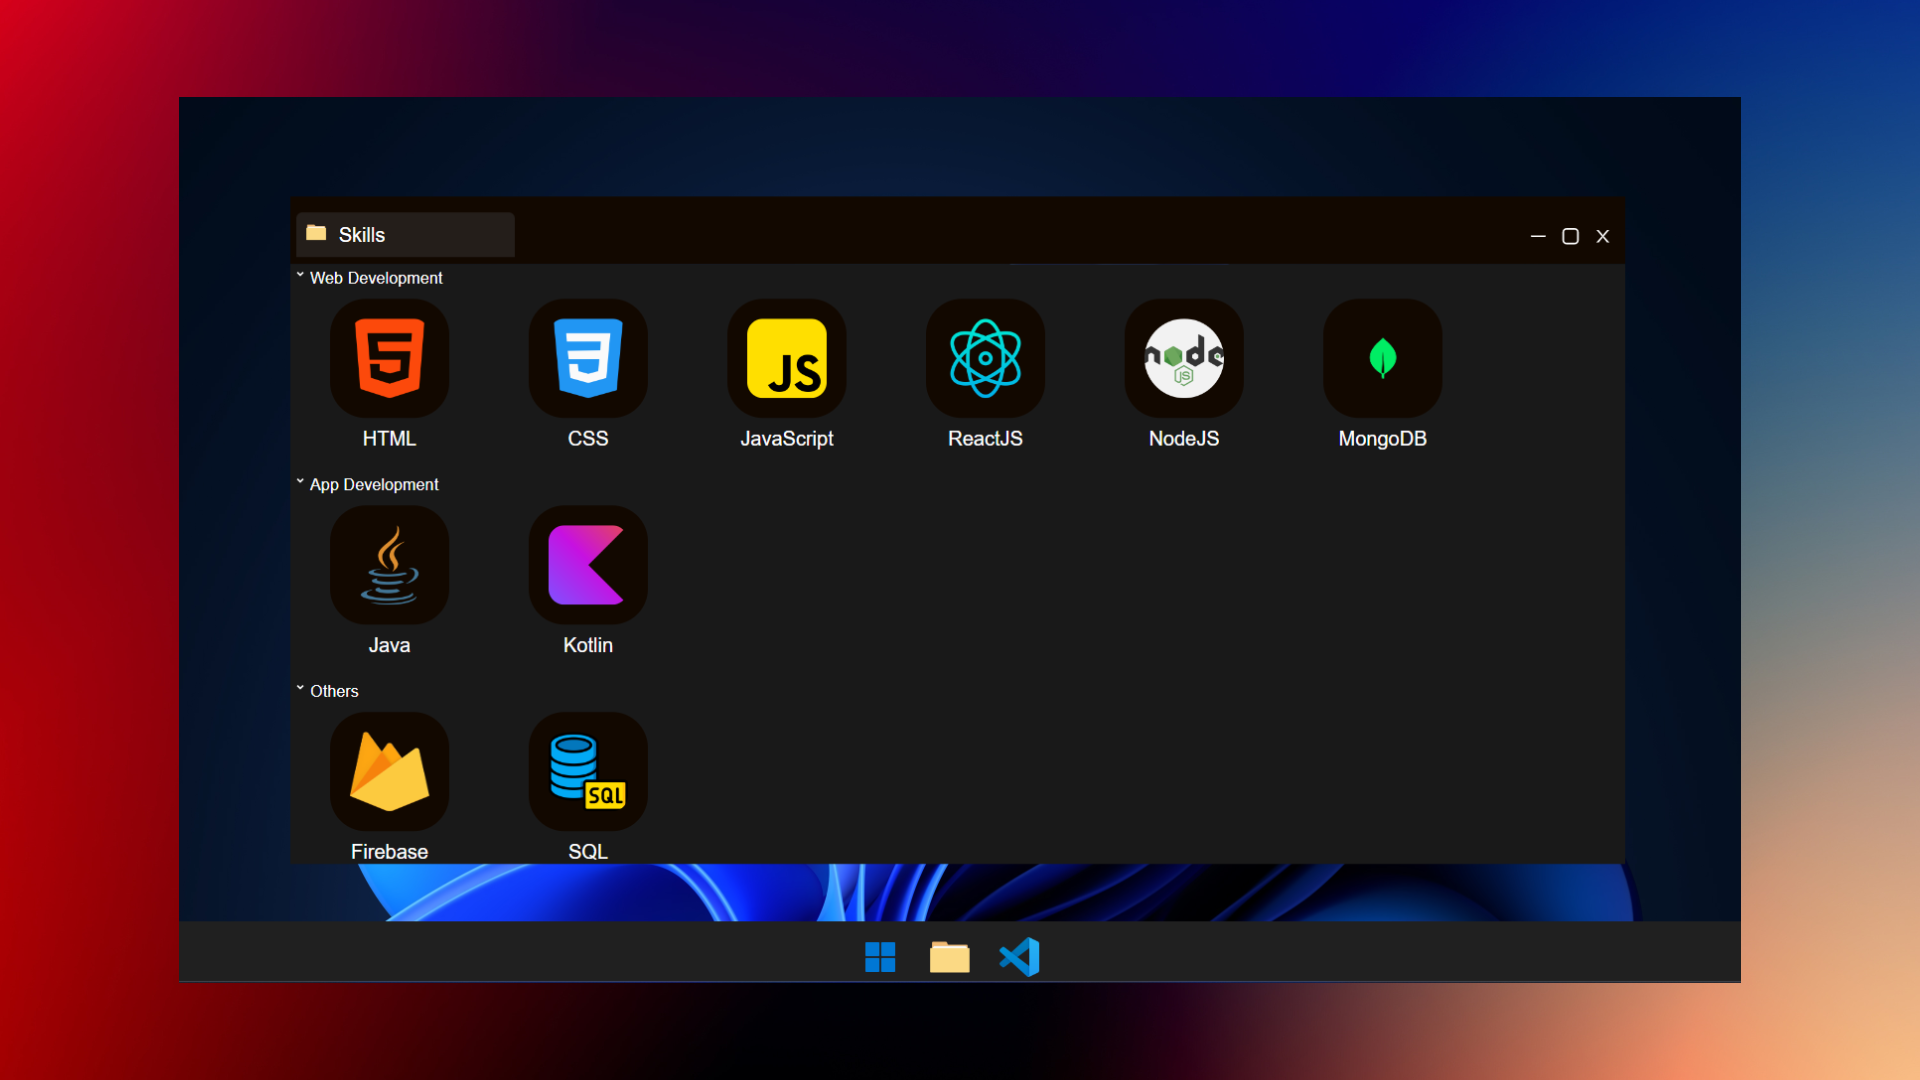Collapse the Web Development section

tap(300, 275)
